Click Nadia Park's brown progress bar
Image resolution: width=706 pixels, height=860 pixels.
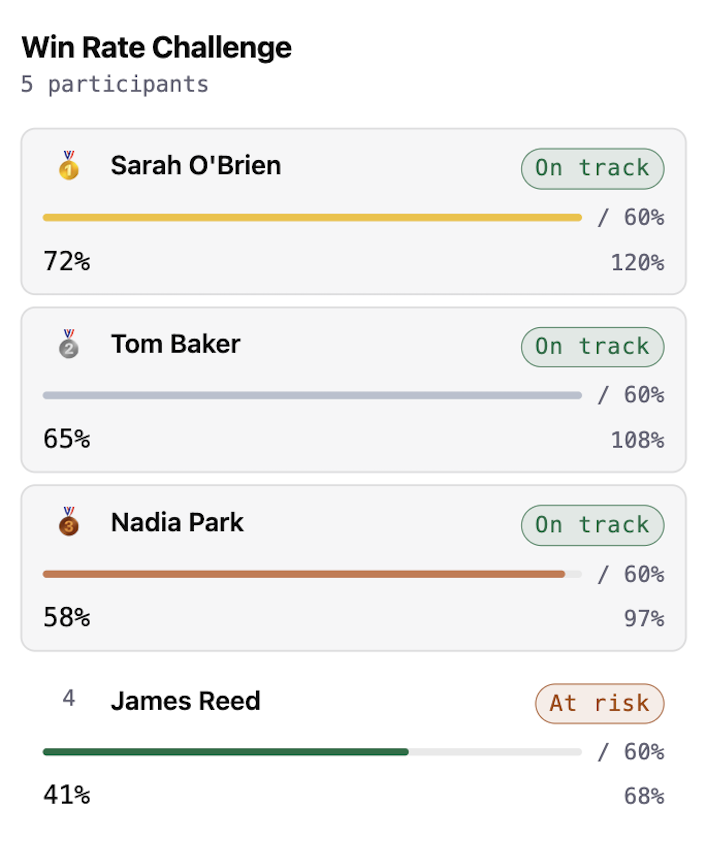click(303, 574)
